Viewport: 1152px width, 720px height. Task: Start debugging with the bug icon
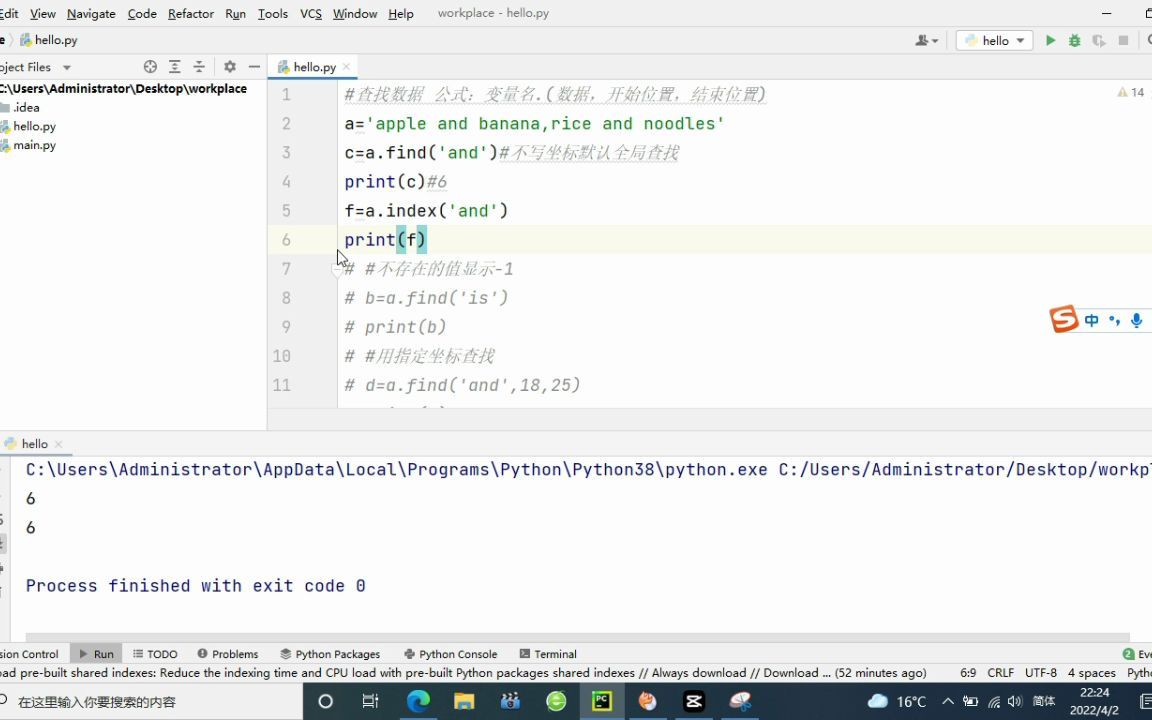click(x=1074, y=40)
